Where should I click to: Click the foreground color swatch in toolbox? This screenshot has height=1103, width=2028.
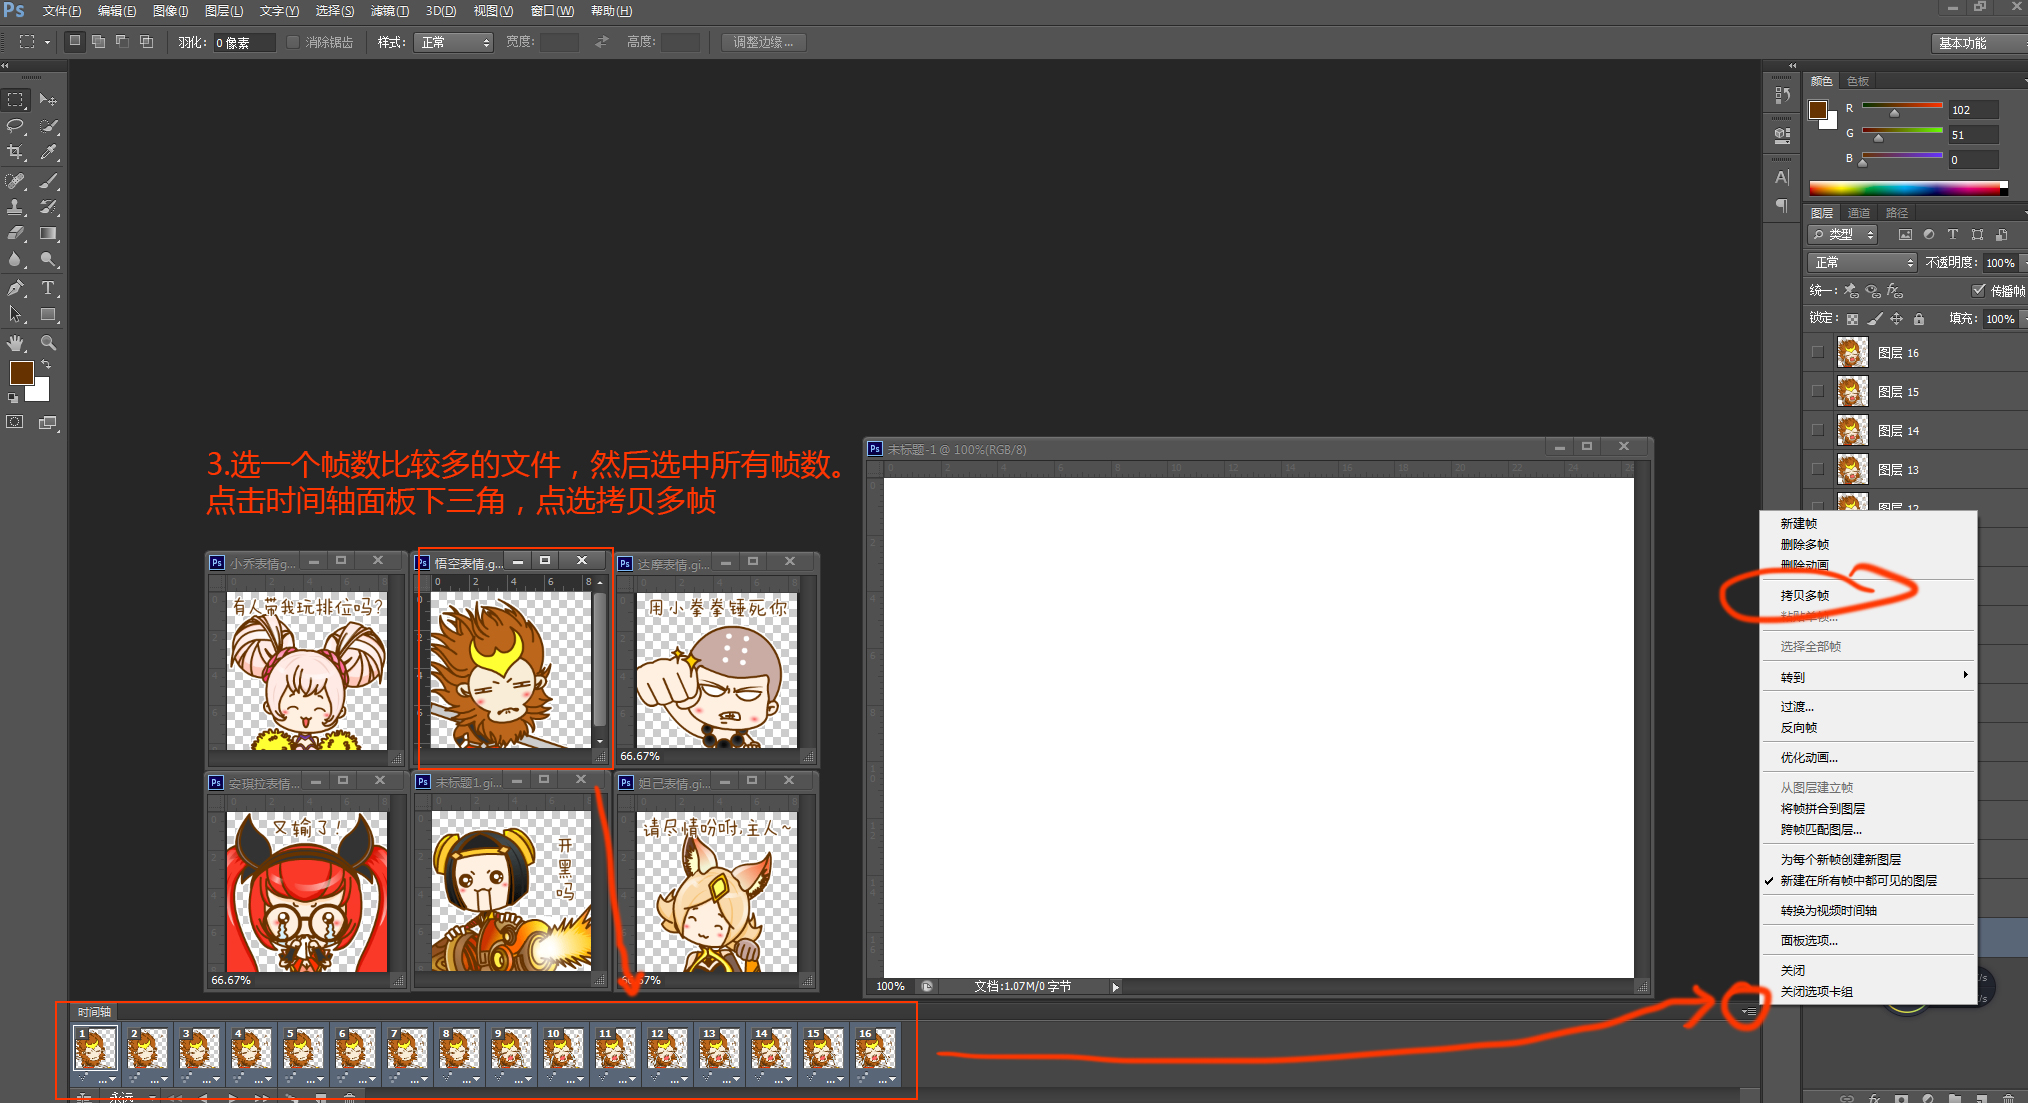(x=21, y=373)
